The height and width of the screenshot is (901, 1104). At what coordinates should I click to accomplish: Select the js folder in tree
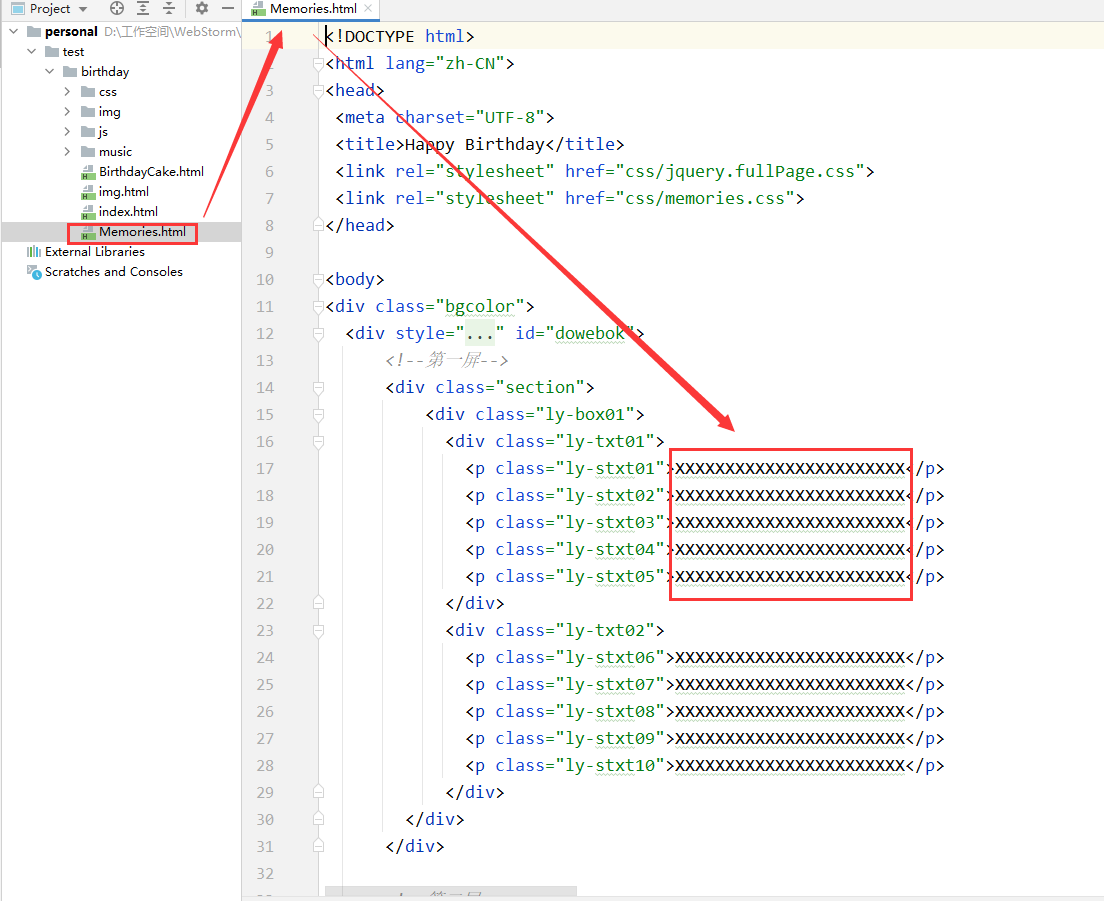[103, 132]
